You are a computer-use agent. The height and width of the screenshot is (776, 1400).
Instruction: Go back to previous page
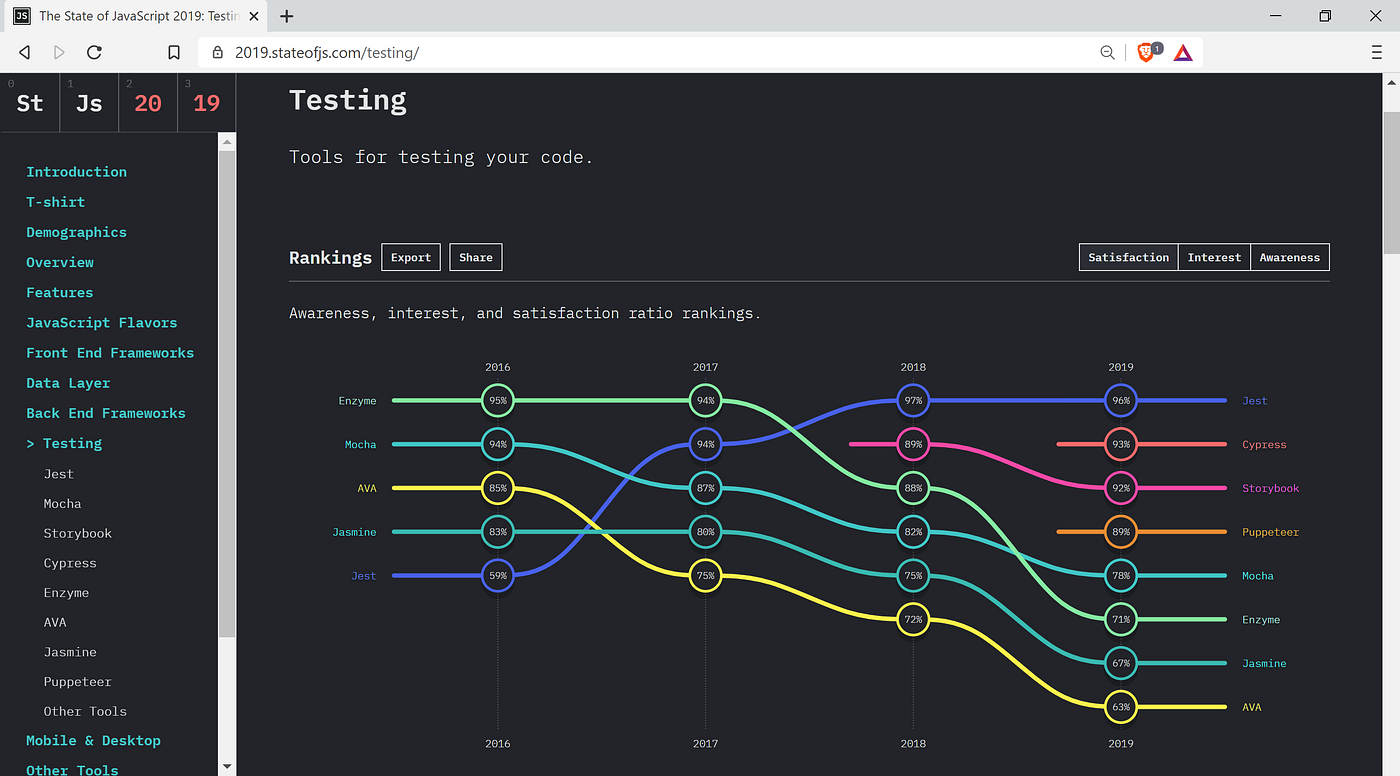tap(25, 52)
